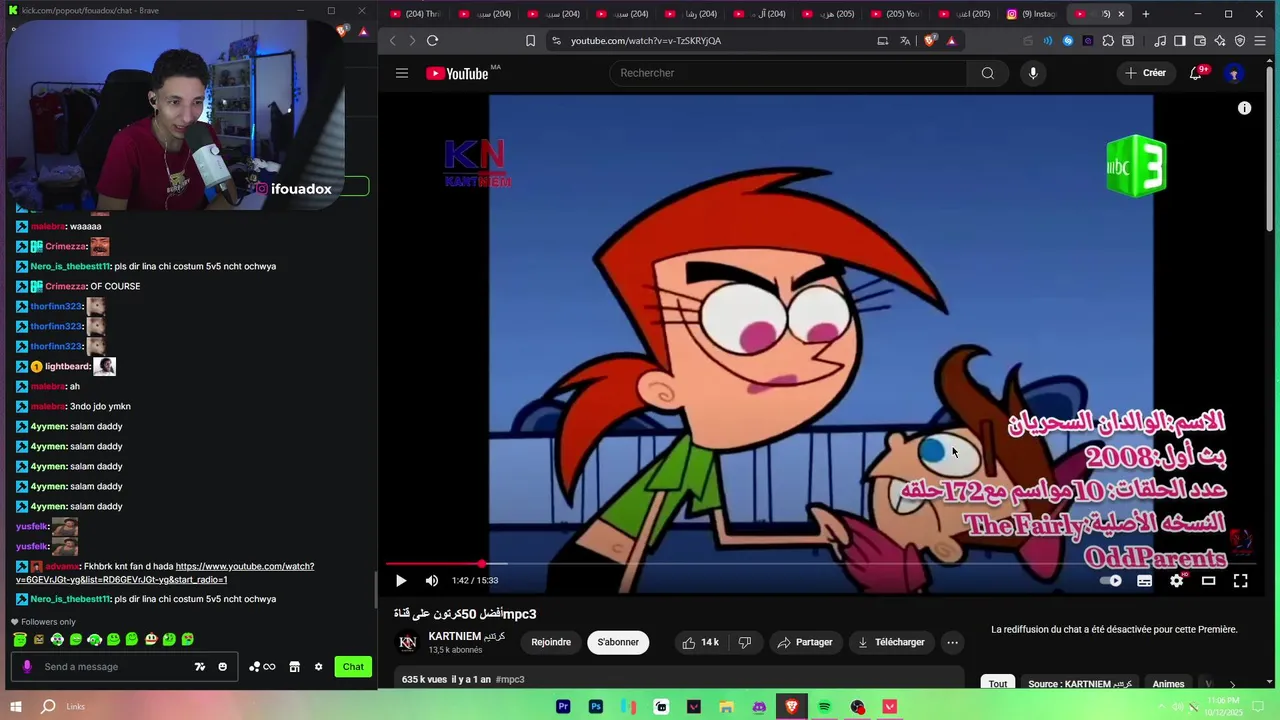Open the KARTNIEM channel avatar

pos(408,643)
